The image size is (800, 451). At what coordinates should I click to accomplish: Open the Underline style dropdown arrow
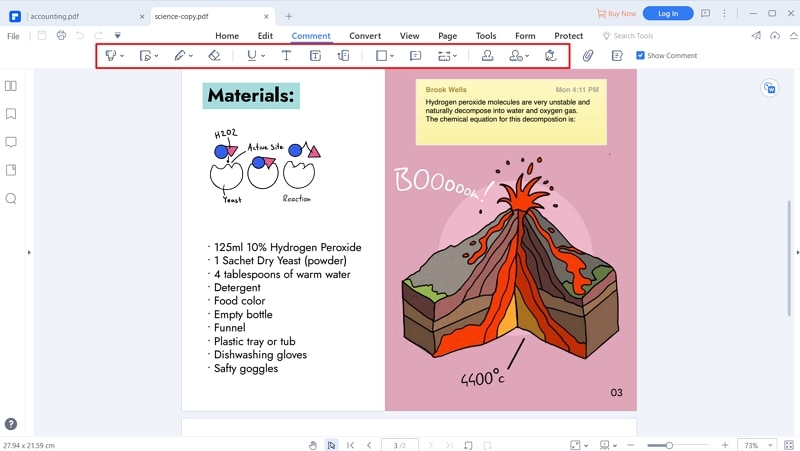coord(263,56)
